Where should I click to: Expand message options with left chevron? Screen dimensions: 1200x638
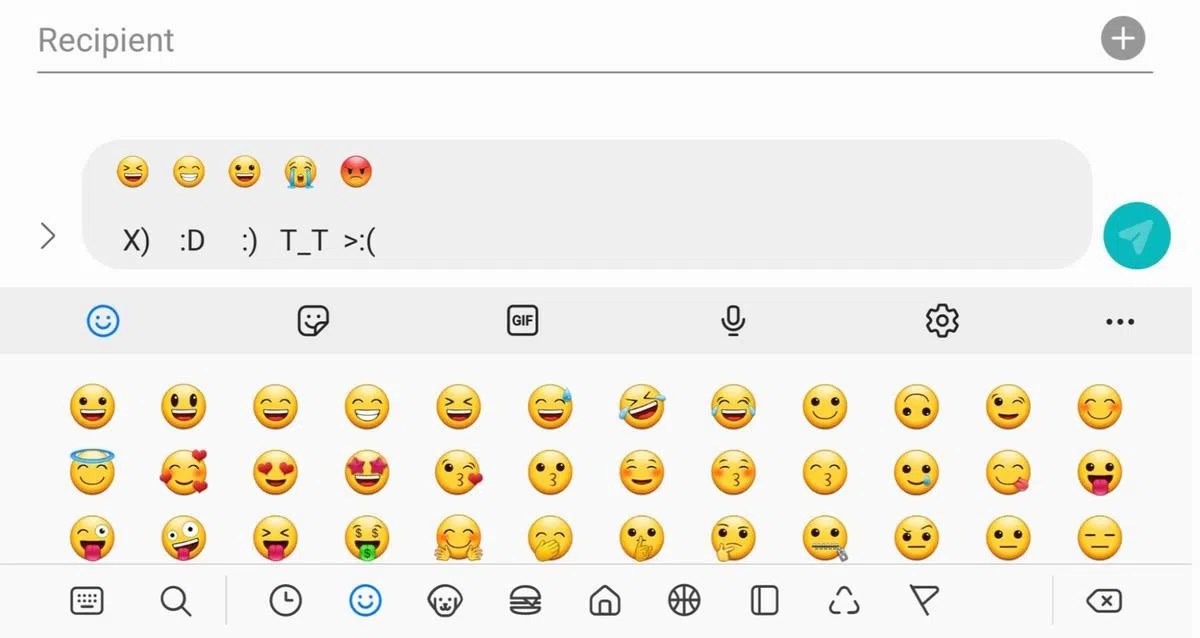47,236
